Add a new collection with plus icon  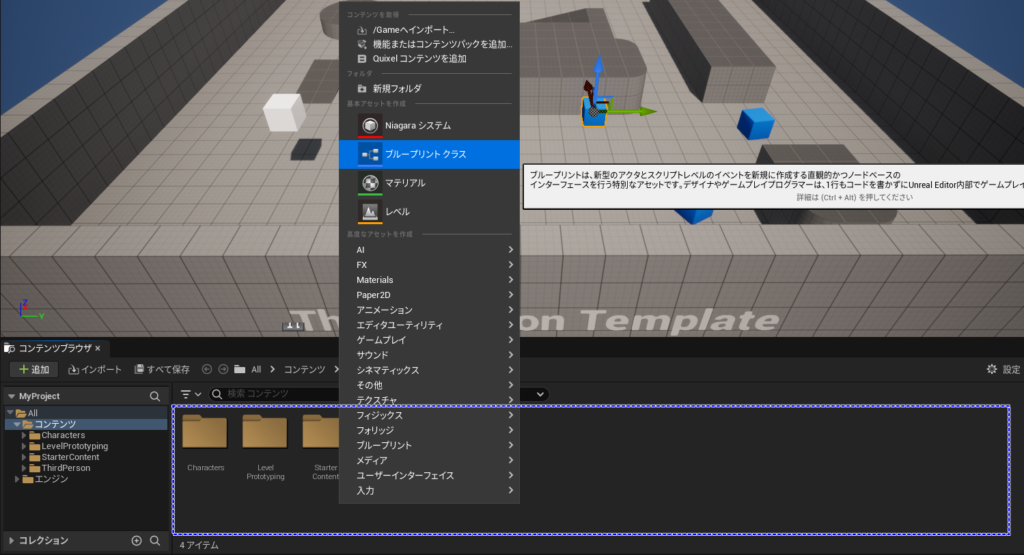point(136,540)
